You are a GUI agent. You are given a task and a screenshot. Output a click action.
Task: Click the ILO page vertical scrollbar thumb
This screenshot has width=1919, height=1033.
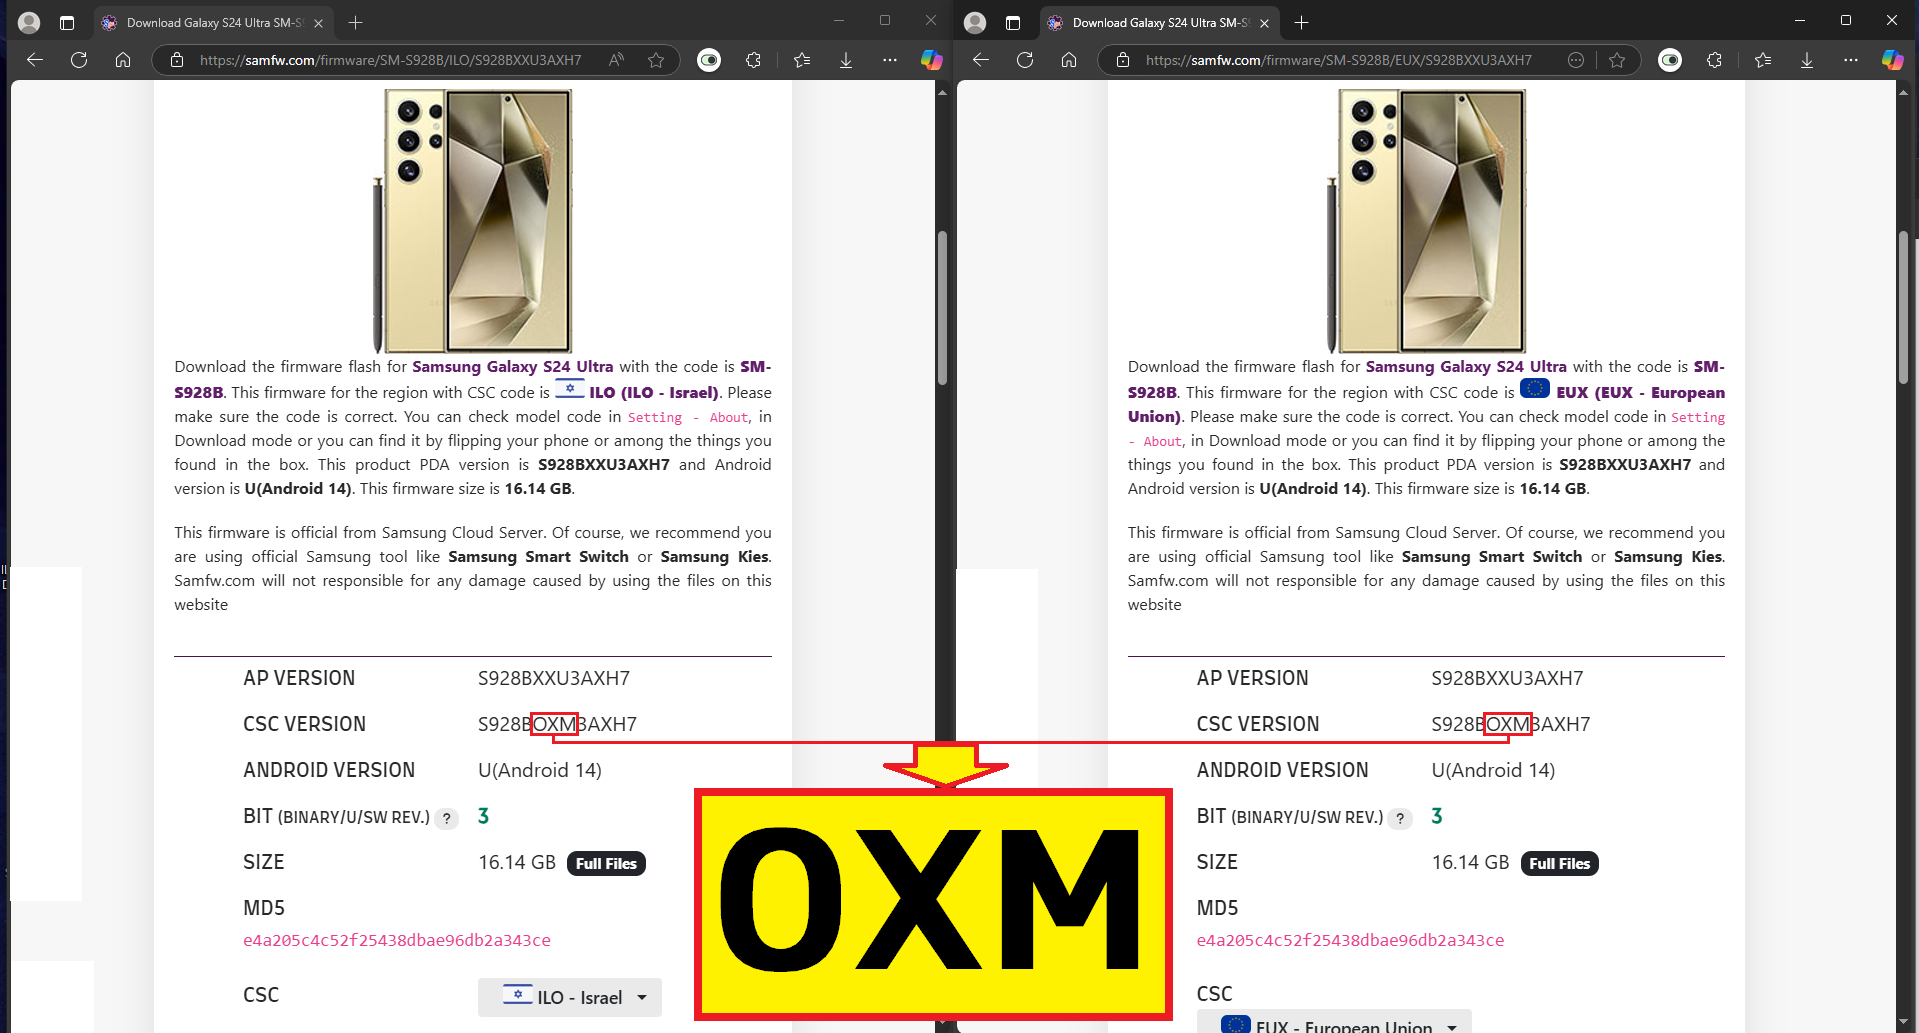(942, 308)
